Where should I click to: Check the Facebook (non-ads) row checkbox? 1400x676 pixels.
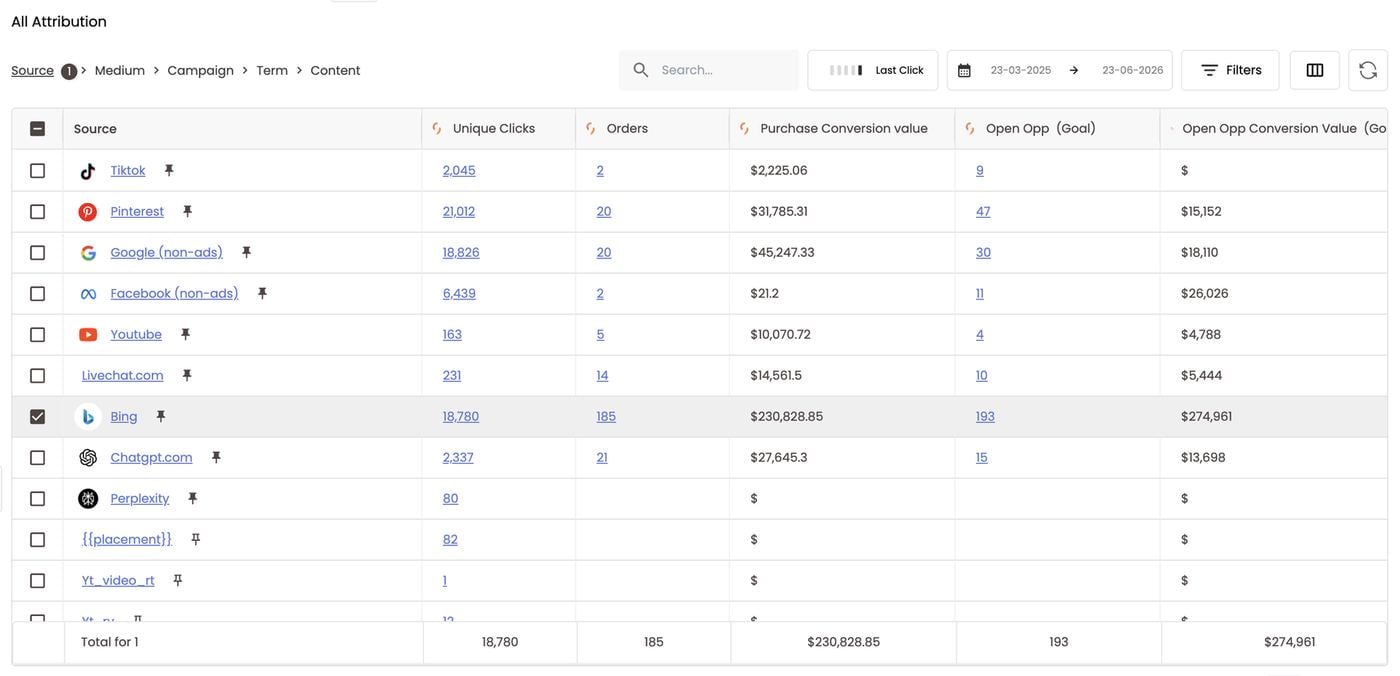pyautogui.click(x=37, y=294)
